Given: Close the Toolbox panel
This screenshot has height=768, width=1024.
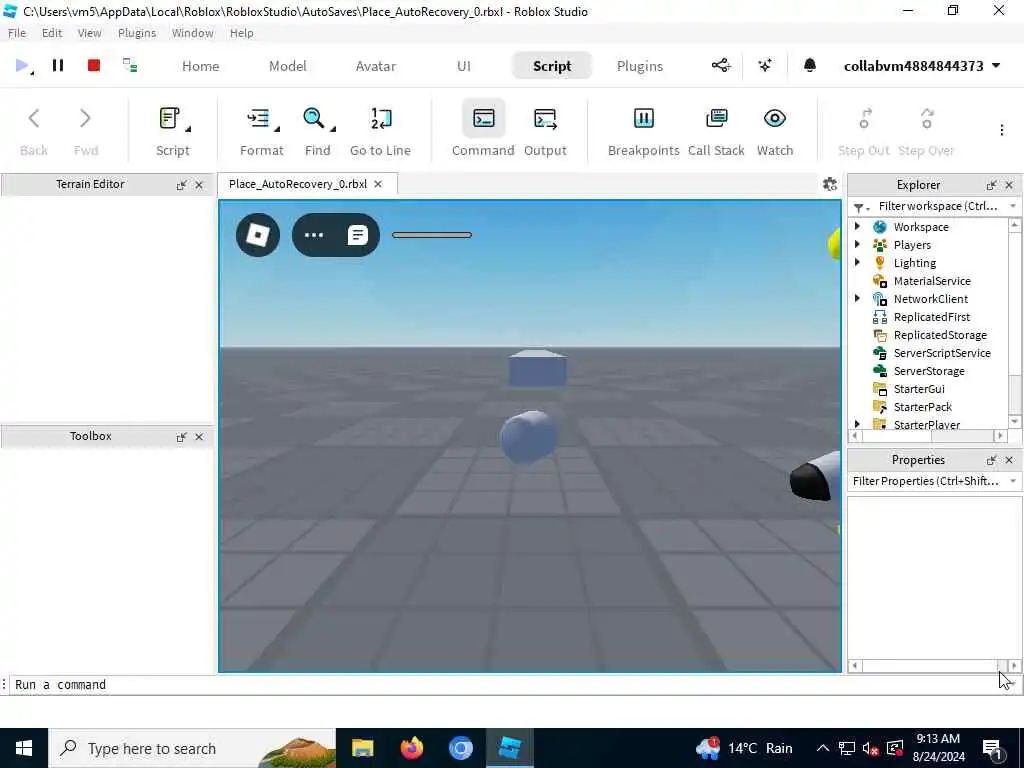Looking at the screenshot, I should [199, 437].
